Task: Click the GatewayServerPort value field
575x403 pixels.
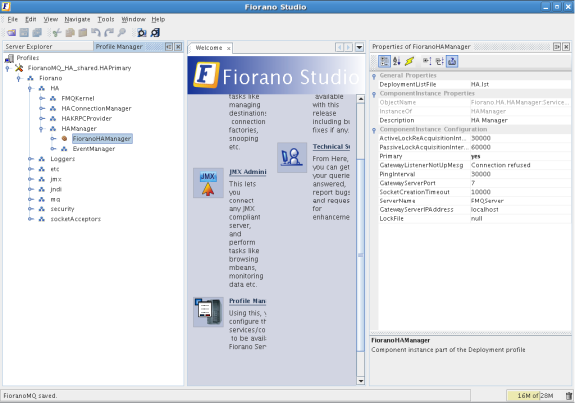Action: 520,183
